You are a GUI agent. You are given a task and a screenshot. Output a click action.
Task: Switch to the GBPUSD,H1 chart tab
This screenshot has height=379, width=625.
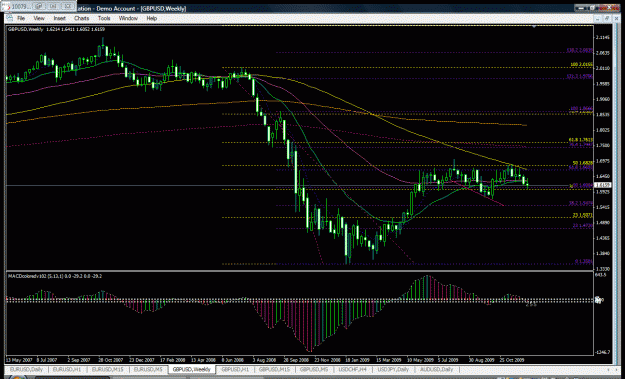tap(235, 369)
